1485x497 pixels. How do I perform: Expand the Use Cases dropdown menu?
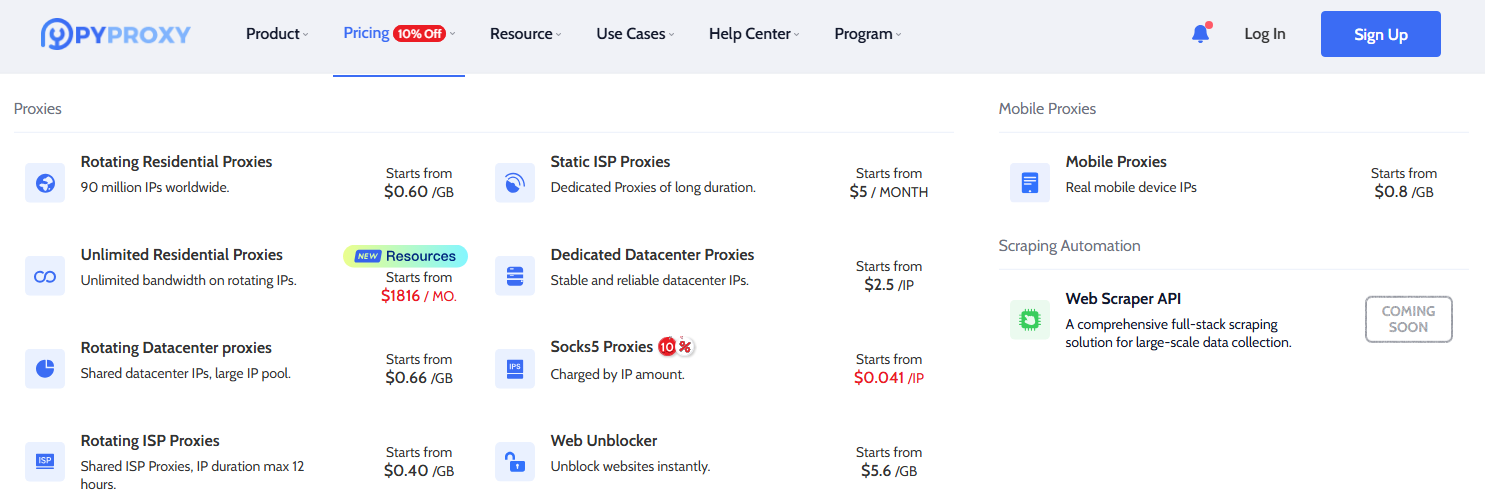(635, 34)
